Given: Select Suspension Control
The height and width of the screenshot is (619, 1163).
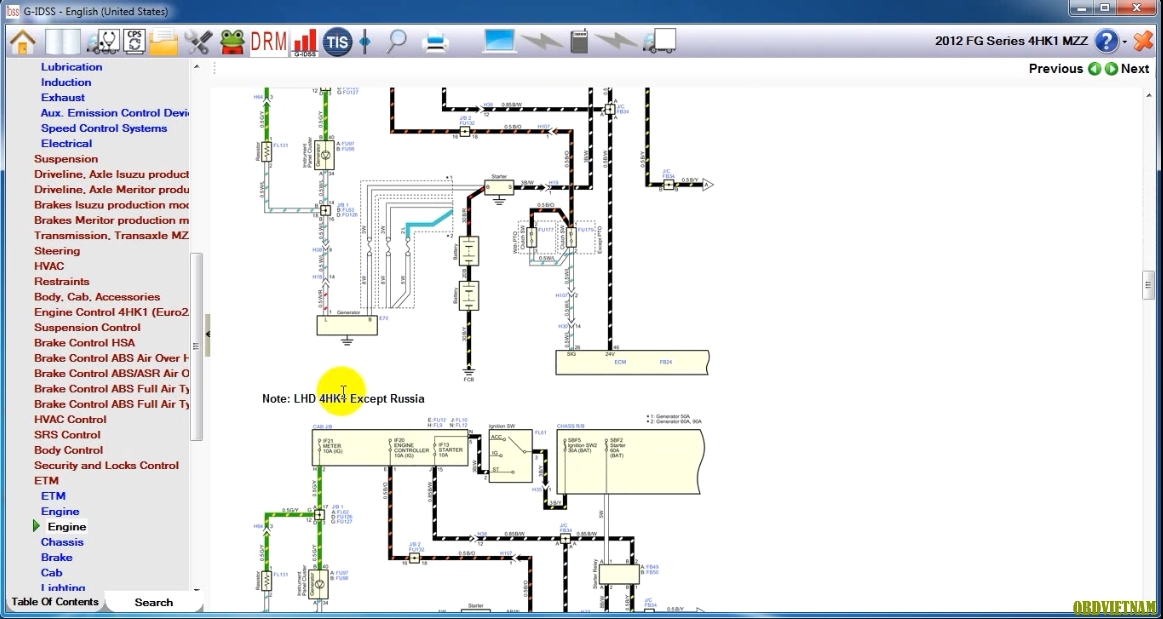Looking at the screenshot, I should 87,327.
